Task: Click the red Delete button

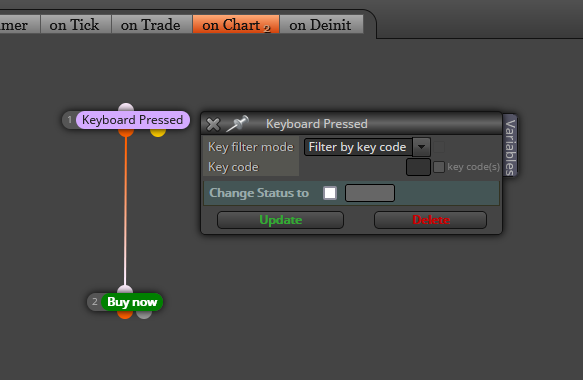Action: 431,220
